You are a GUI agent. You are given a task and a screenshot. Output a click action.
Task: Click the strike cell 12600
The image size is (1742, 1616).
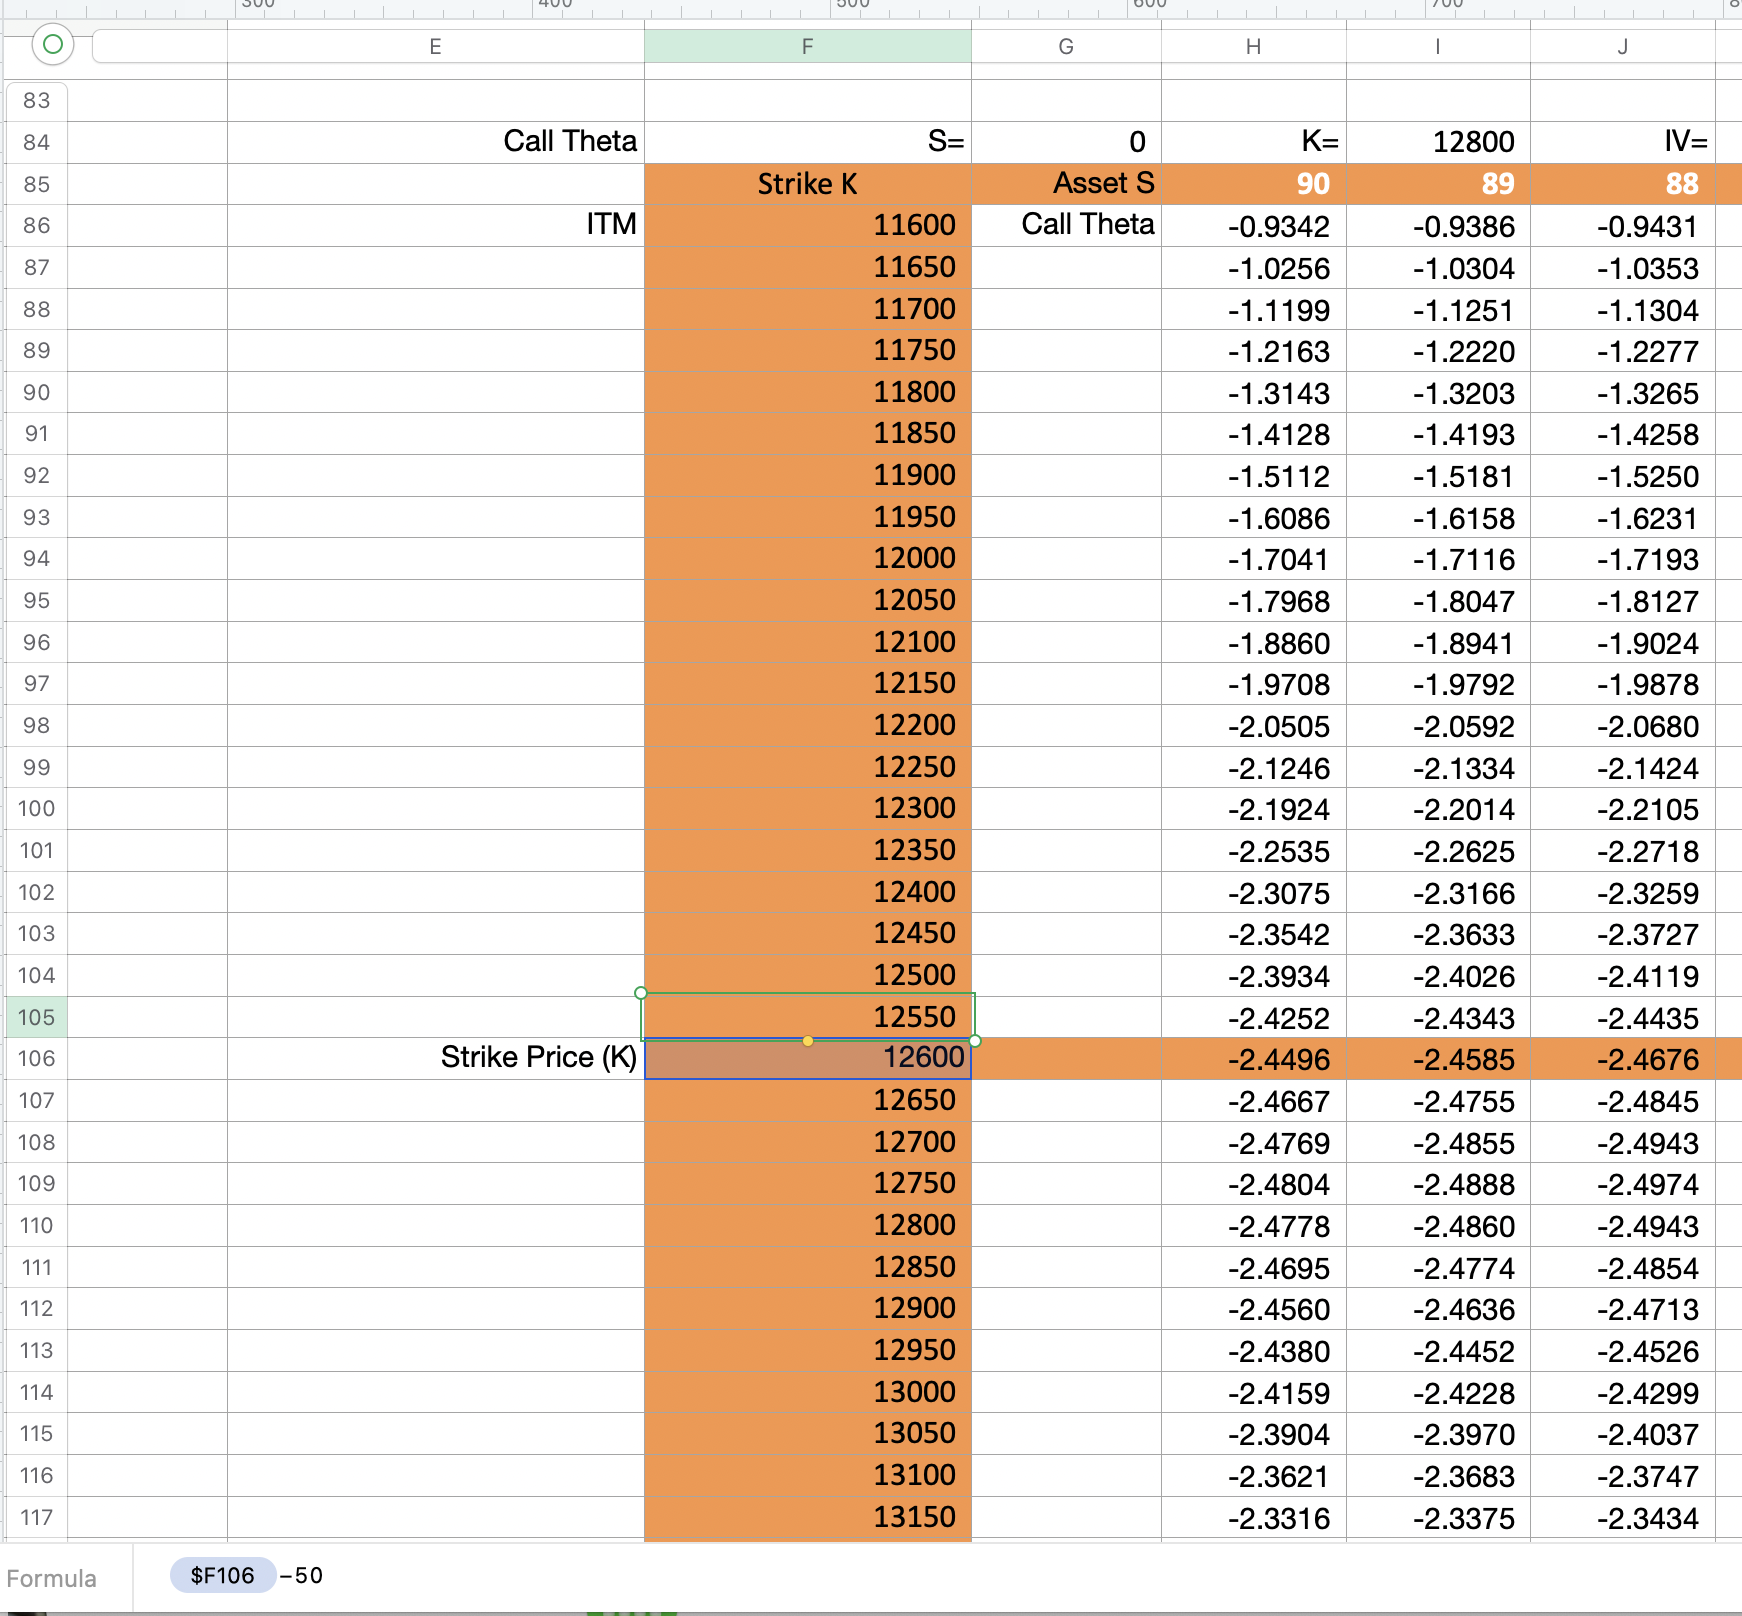tap(808, 1058)
